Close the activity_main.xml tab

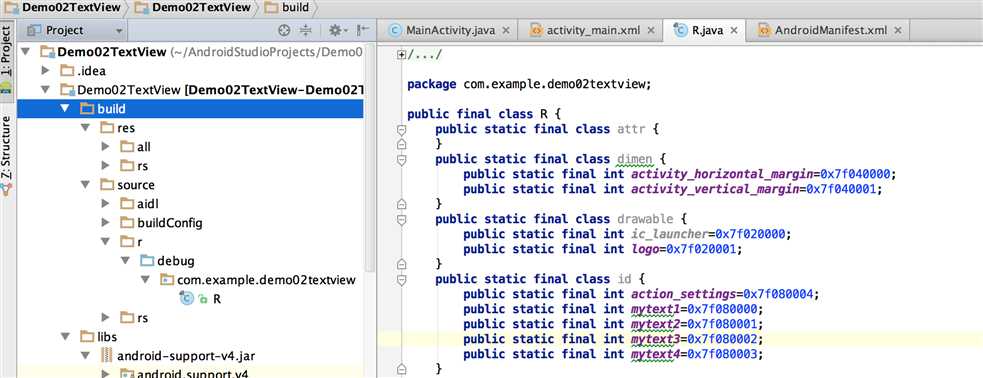pyautogui.click(x=651, y=30)
